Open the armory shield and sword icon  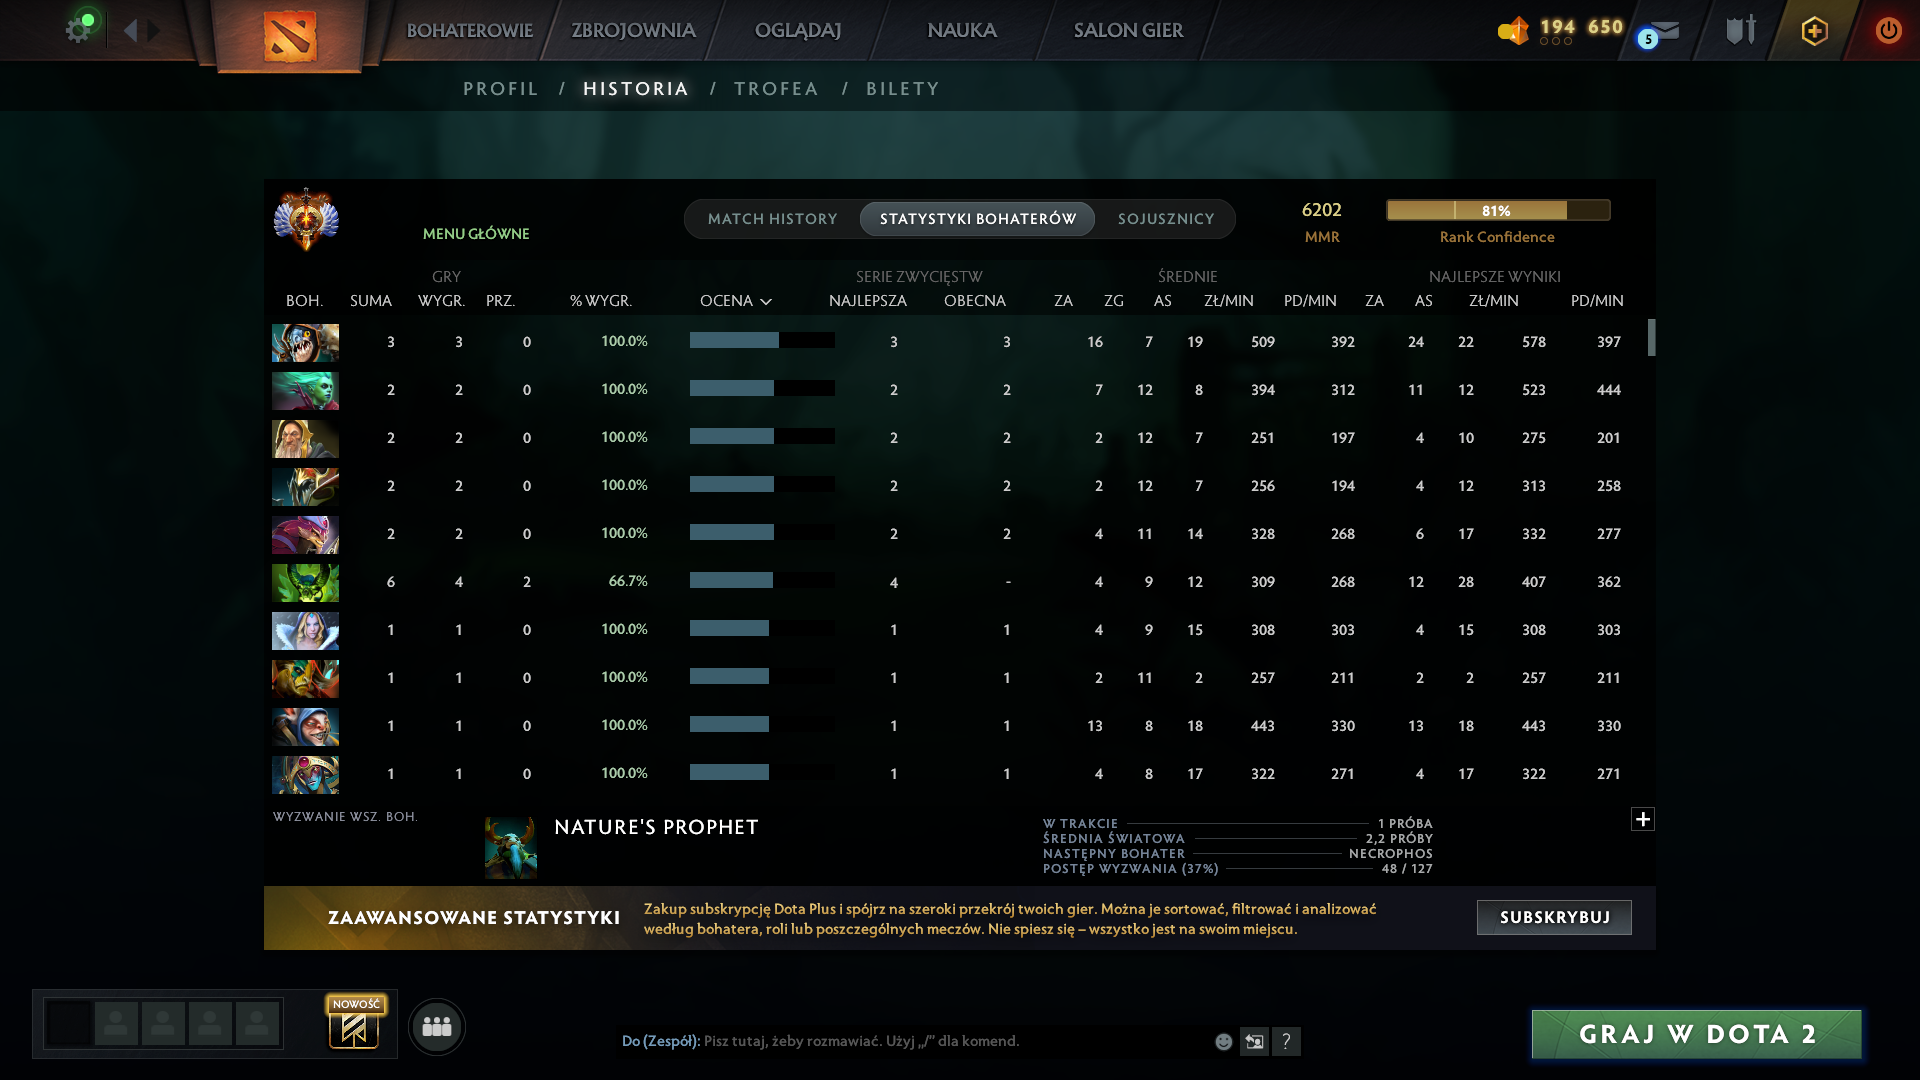click(1741, 30)
